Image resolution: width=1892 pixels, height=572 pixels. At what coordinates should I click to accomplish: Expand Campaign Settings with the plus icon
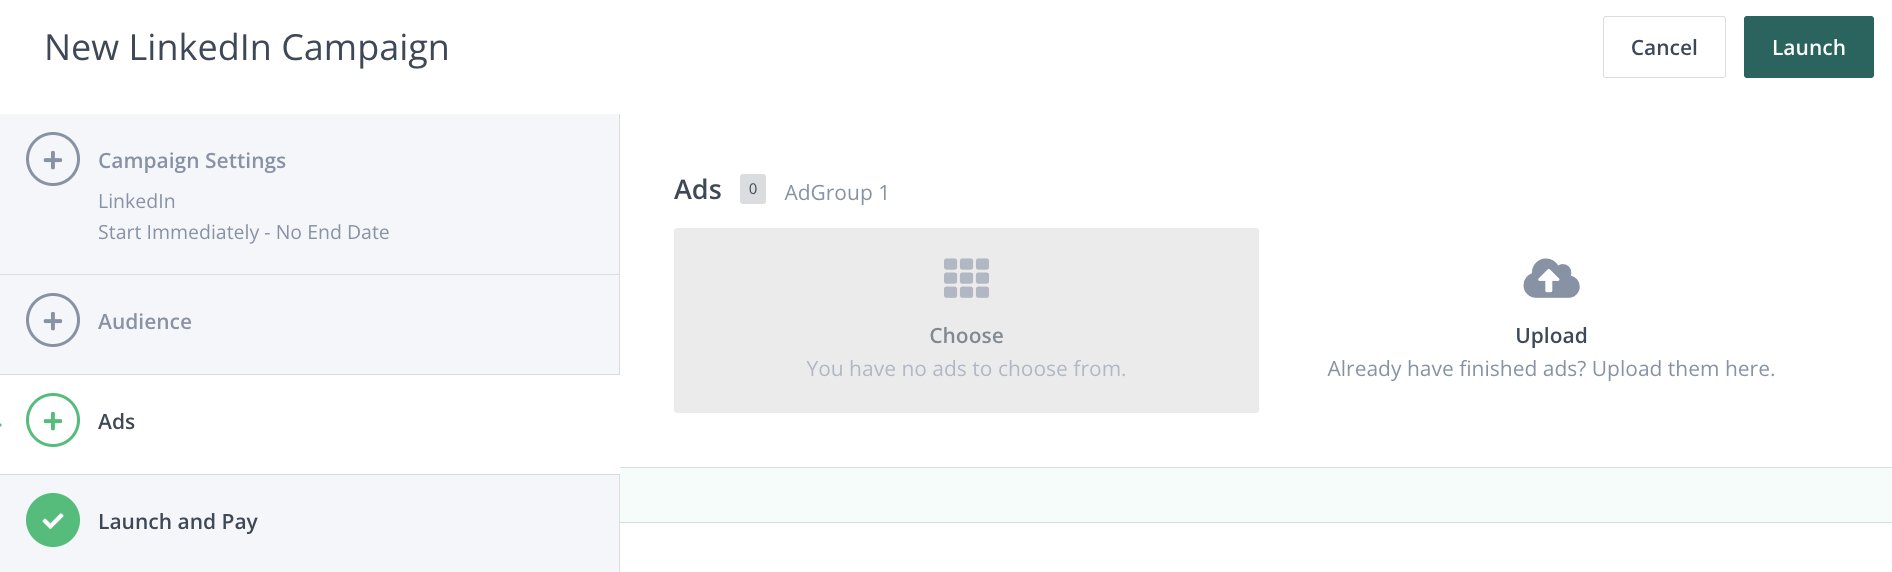53,159
